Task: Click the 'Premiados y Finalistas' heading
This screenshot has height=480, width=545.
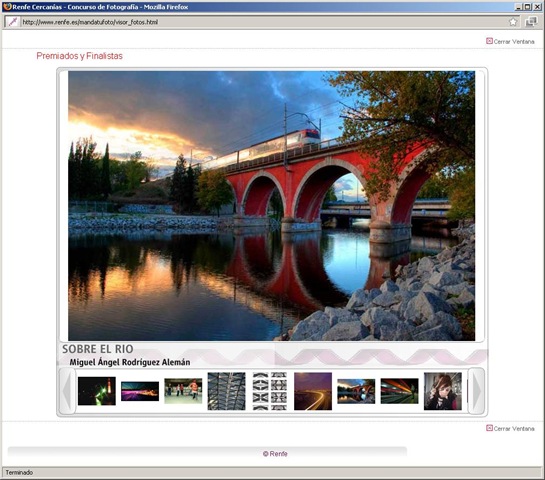Action: (80, 56)
